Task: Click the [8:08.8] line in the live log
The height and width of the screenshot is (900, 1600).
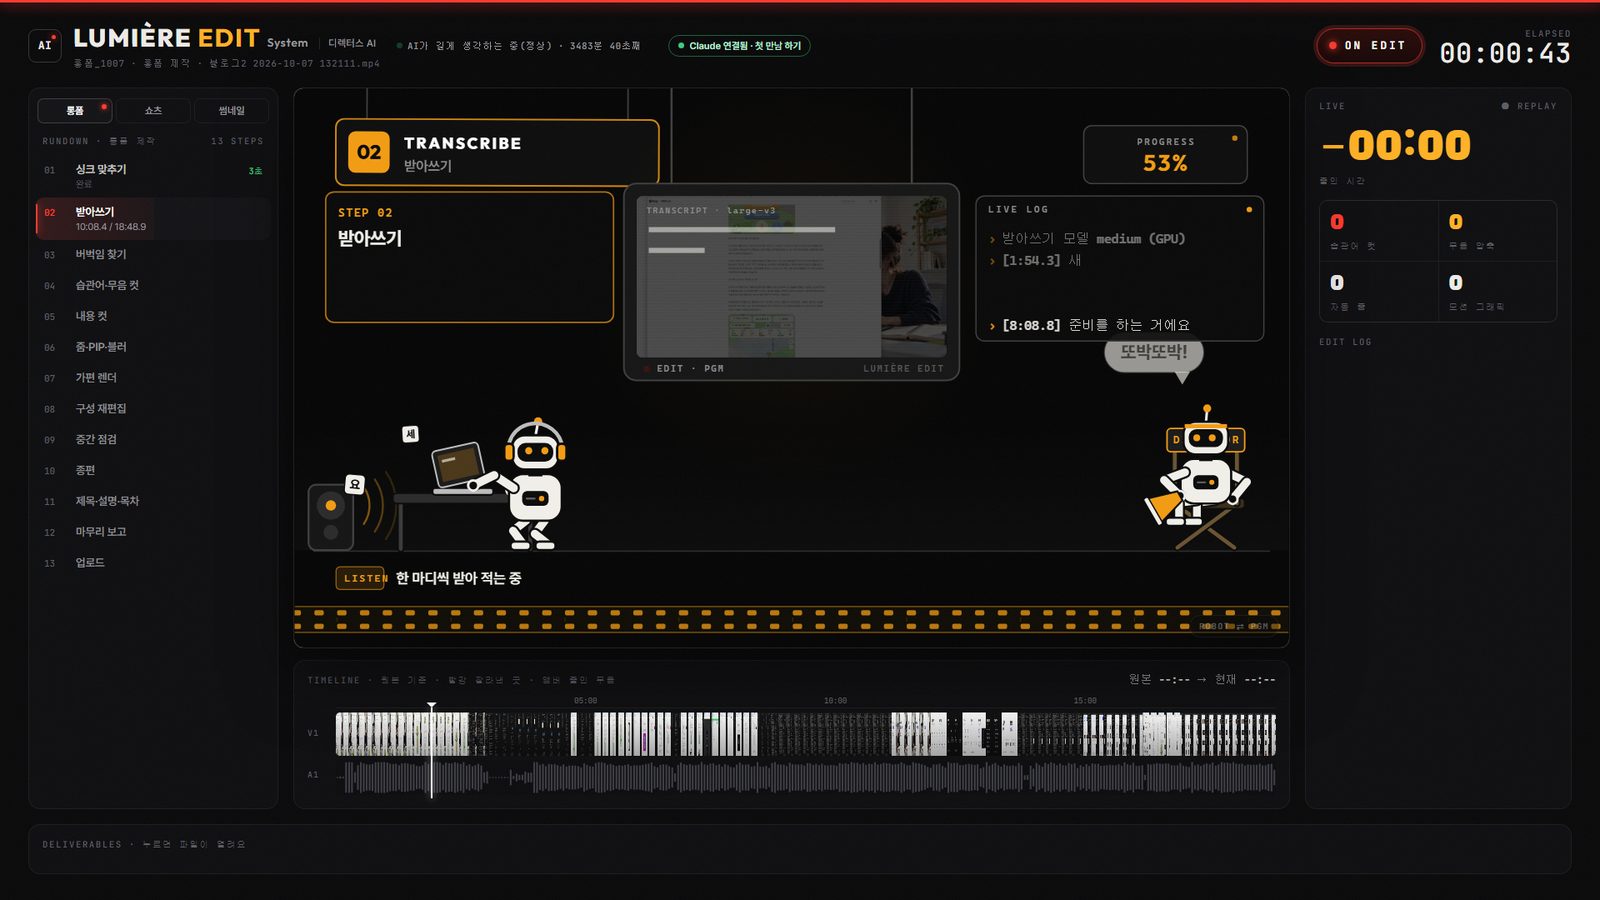Action: click(1090, 325)
